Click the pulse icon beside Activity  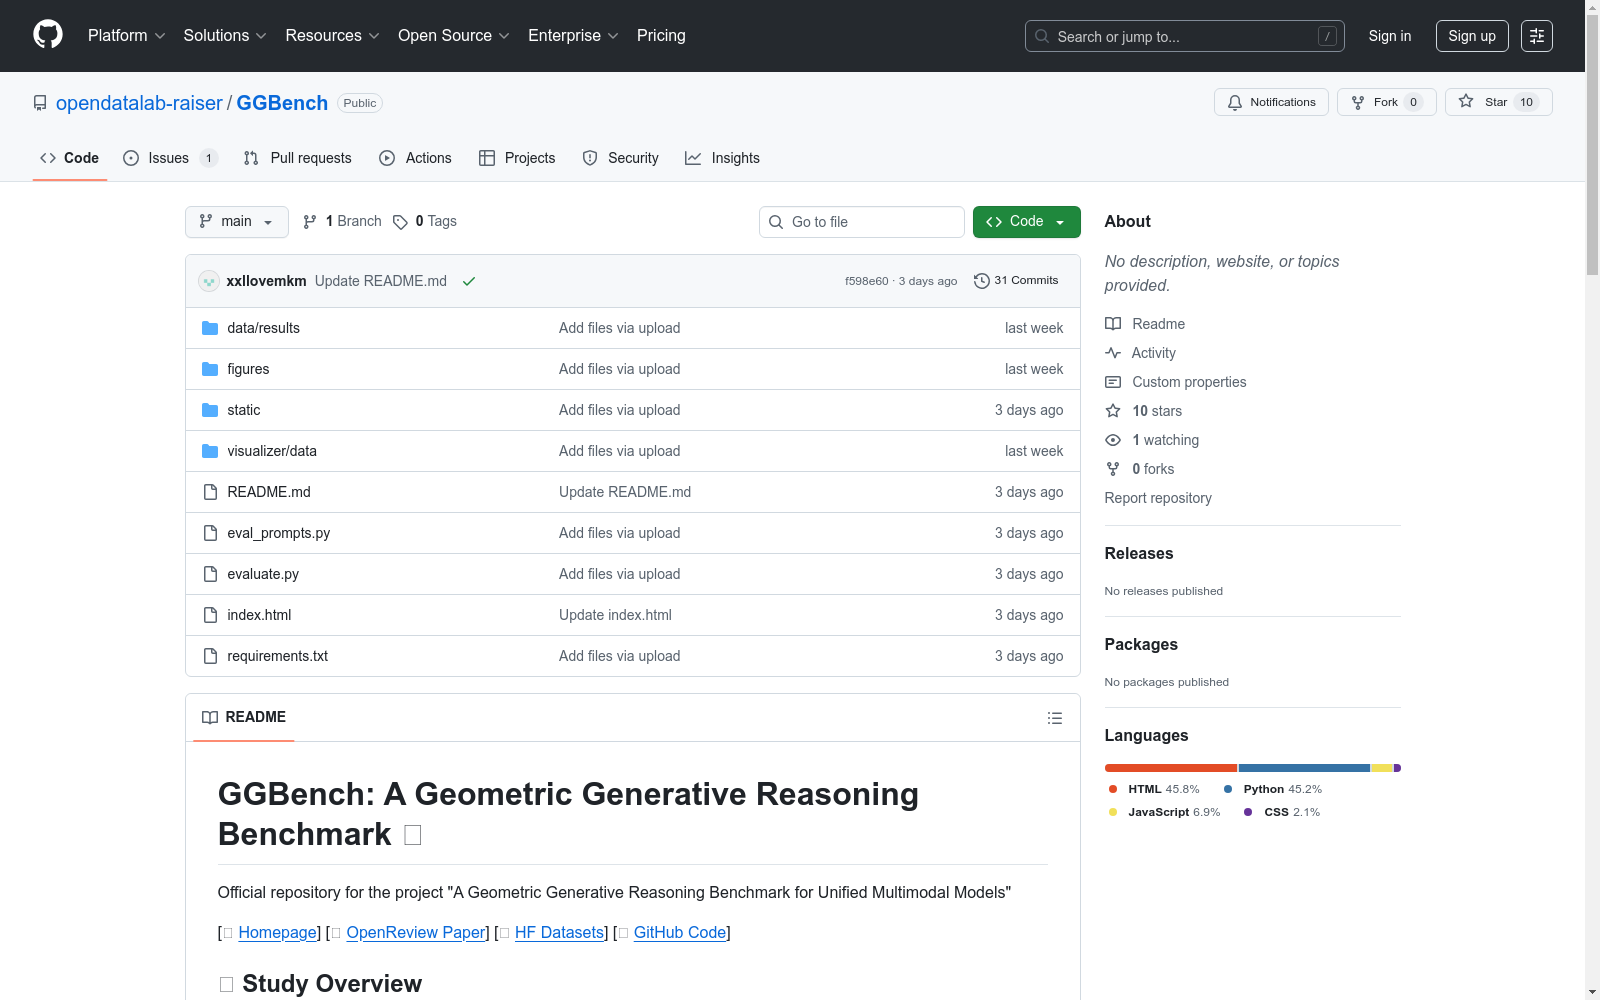[1113, 353]
